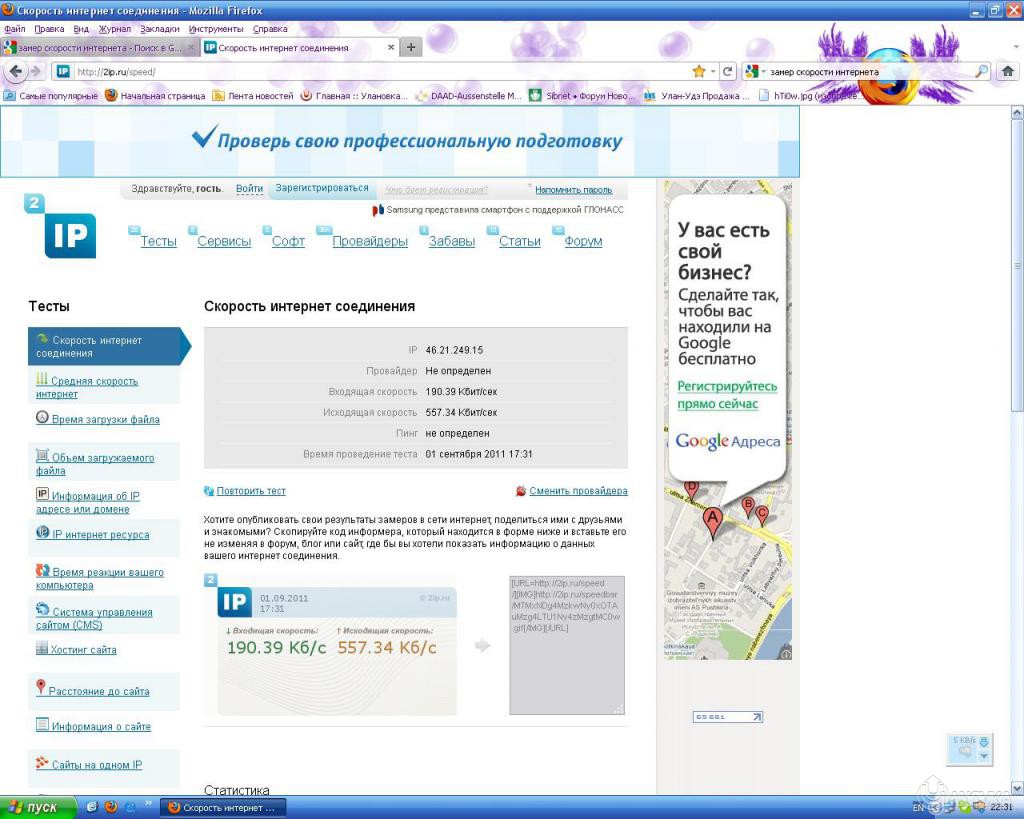The width and height of the screenshot is (1024, 819).
Task: Open the search engine dropdown in the search bar
Action: coord(758,72)
